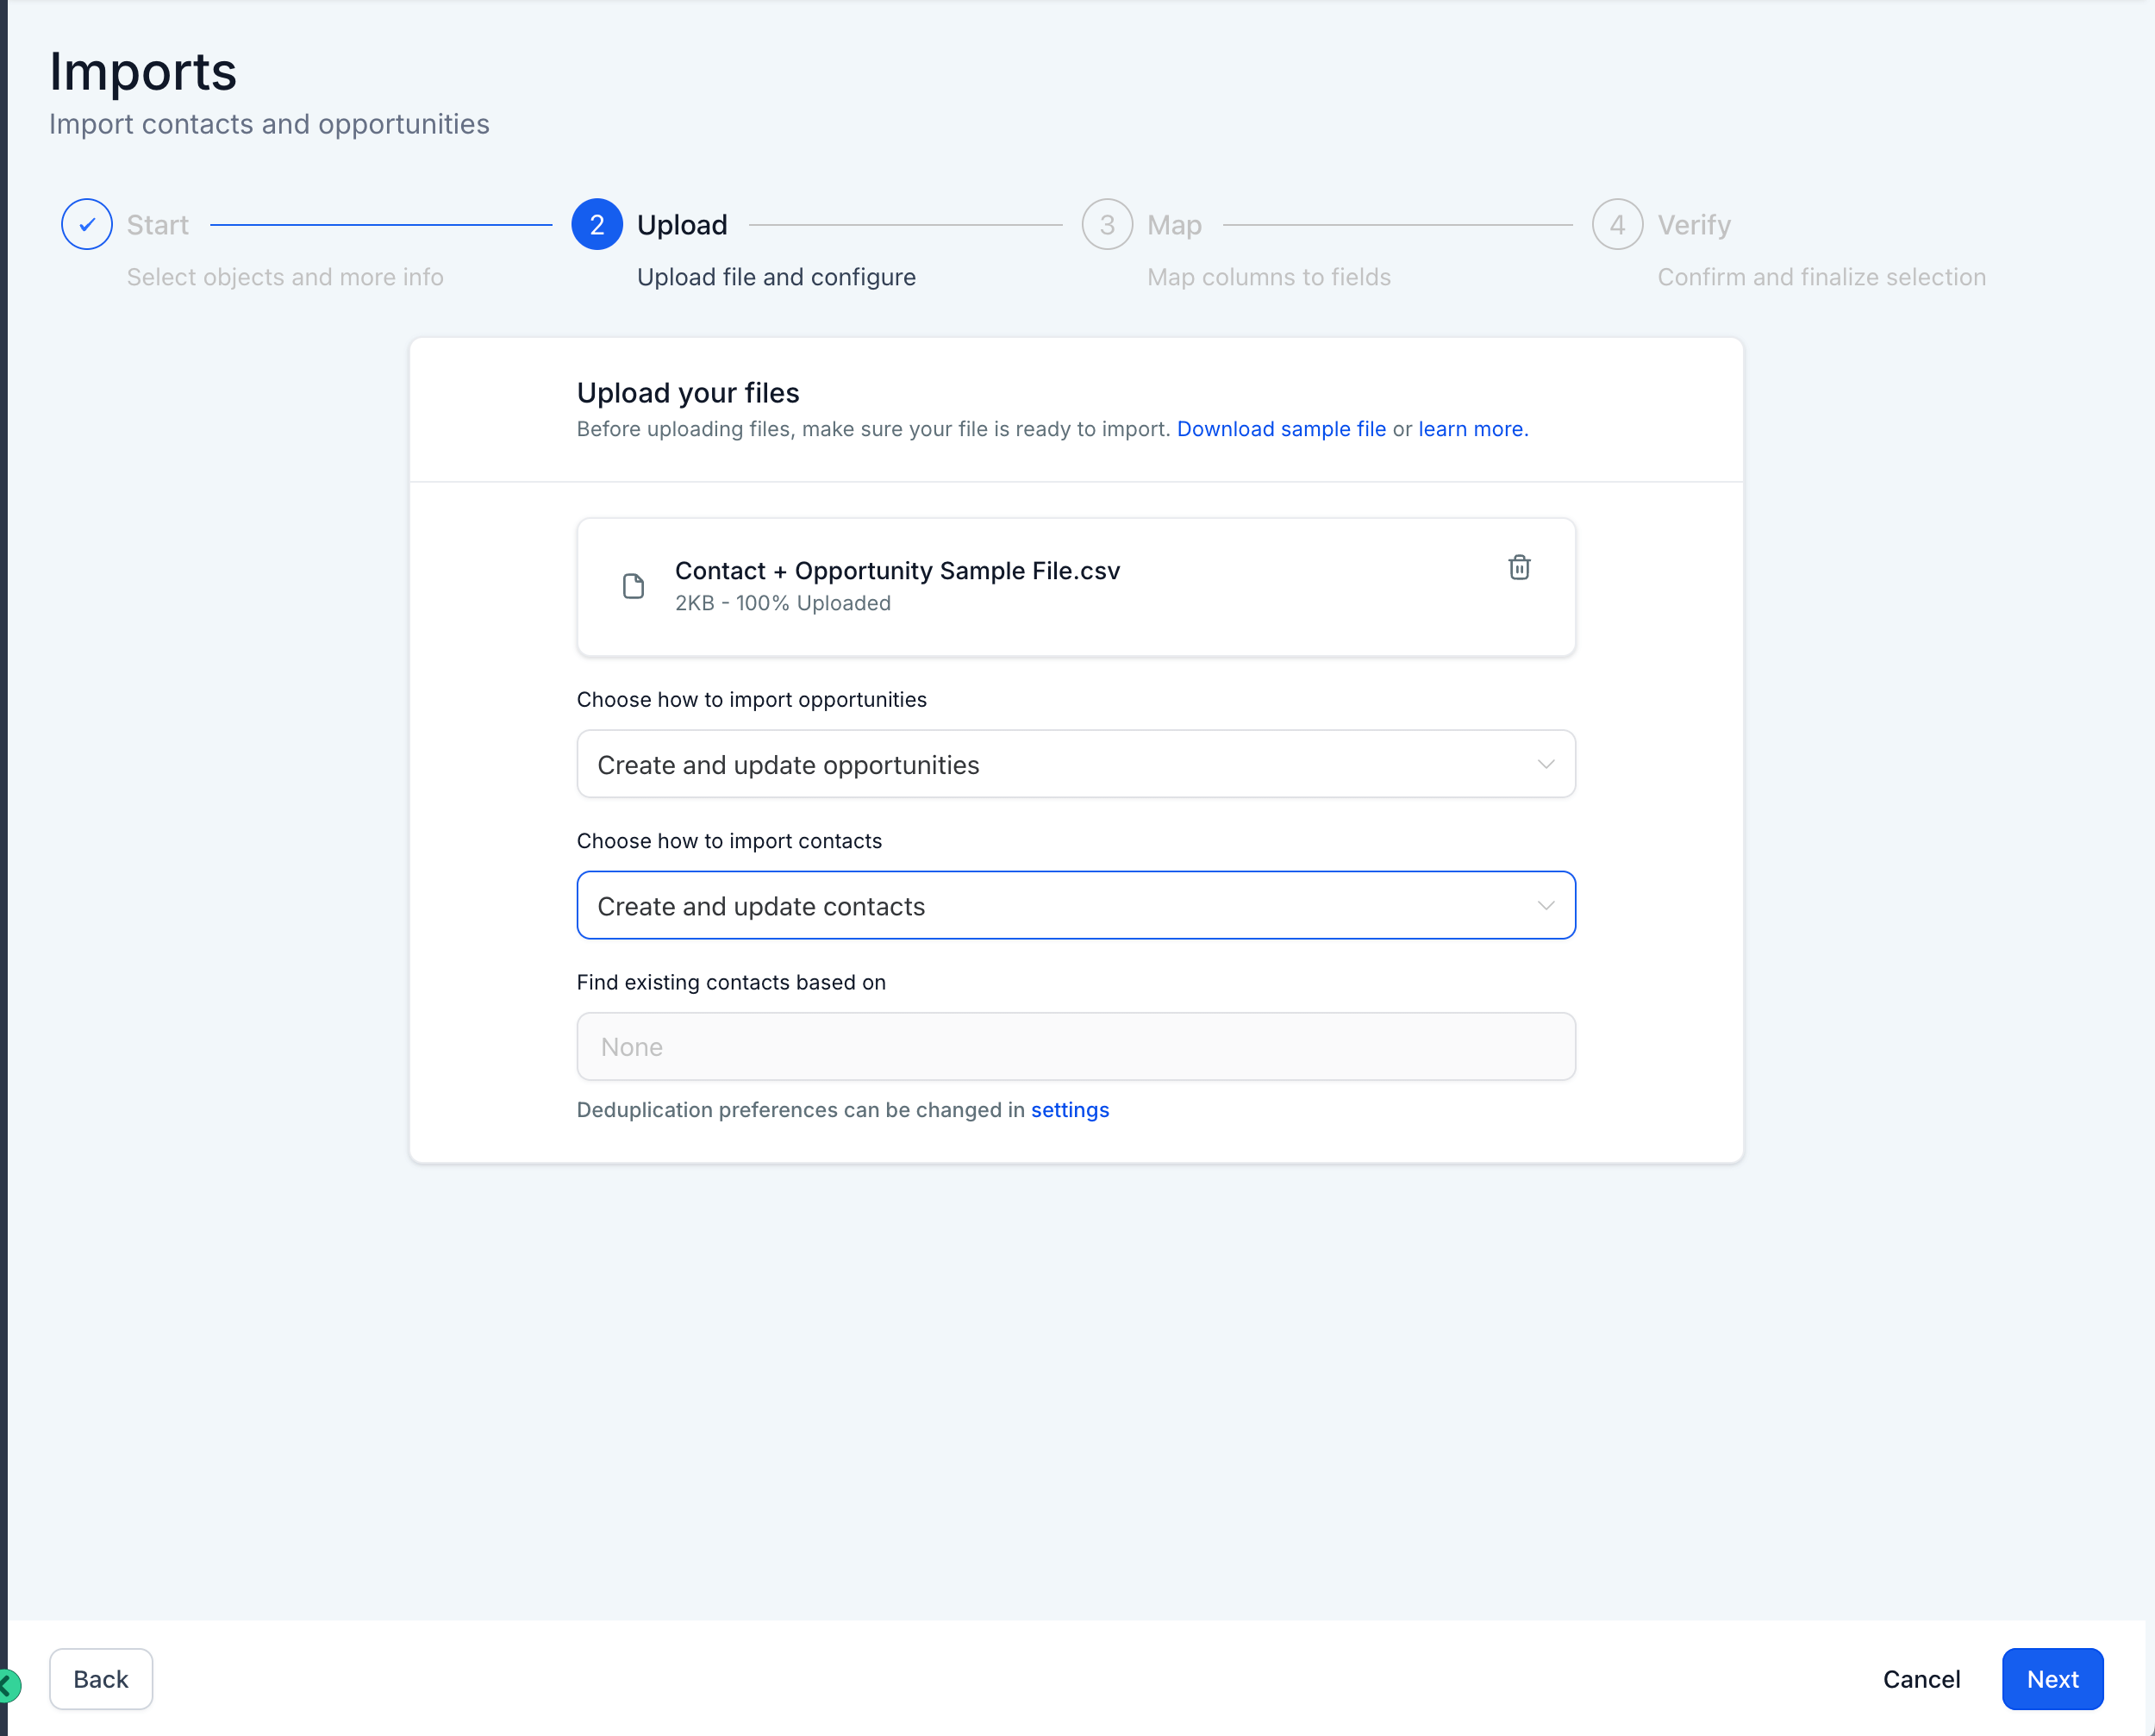2155x1736 pixels.
Task: Open the contacts import dropdown chevron
Action: [1545, 905]
